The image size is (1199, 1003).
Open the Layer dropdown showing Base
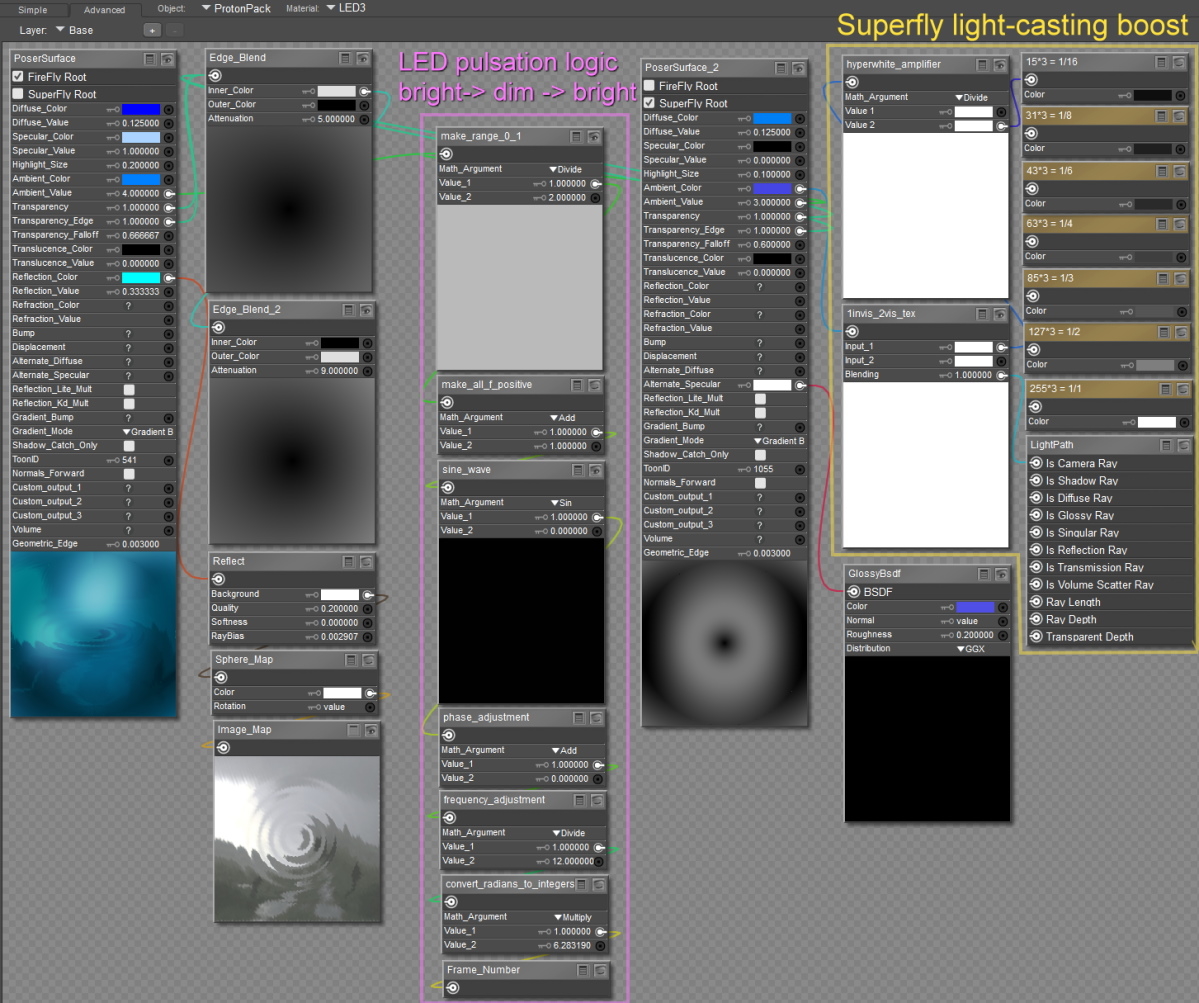(x=74, y=31)
